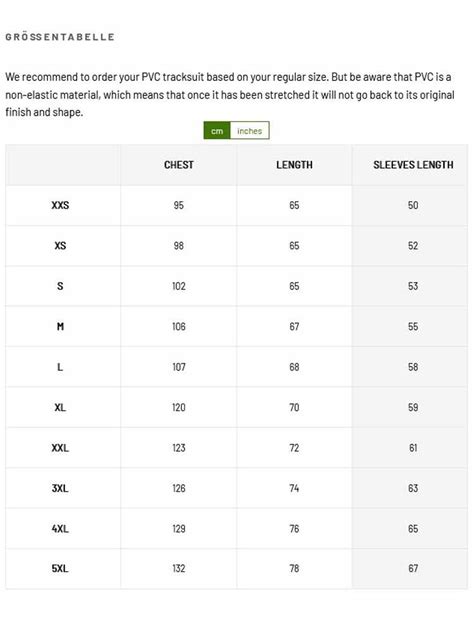
Task: Click the PVC tracksuit recommendation text
Action: point(230,94)
